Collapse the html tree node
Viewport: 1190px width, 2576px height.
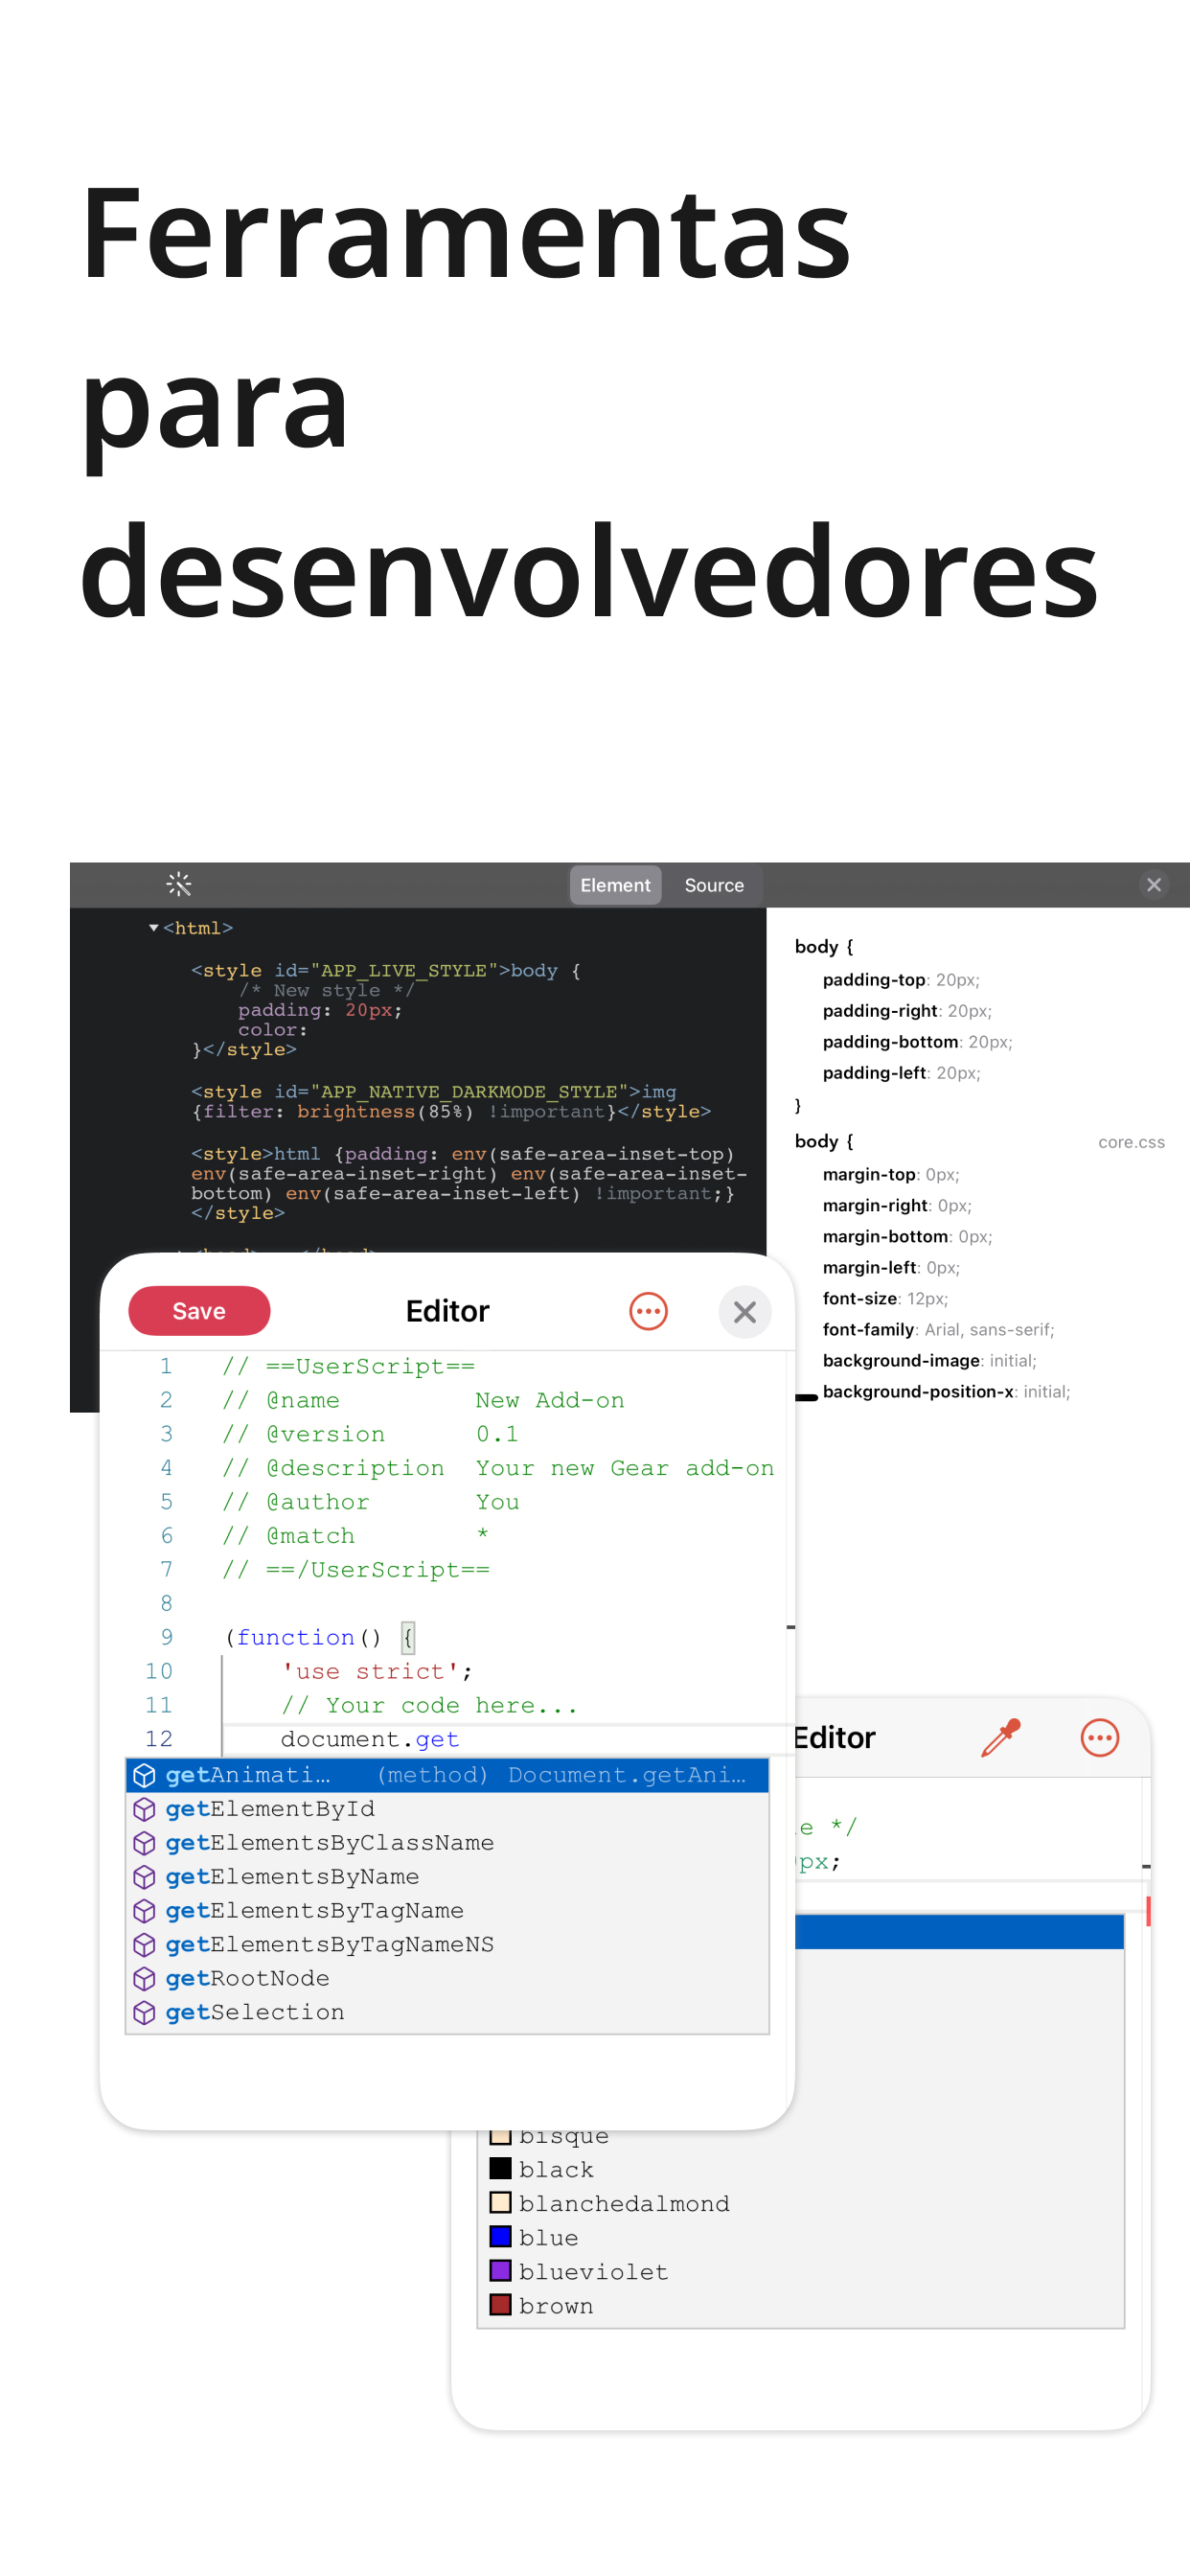pyautogui.click(x=154, y=928)
